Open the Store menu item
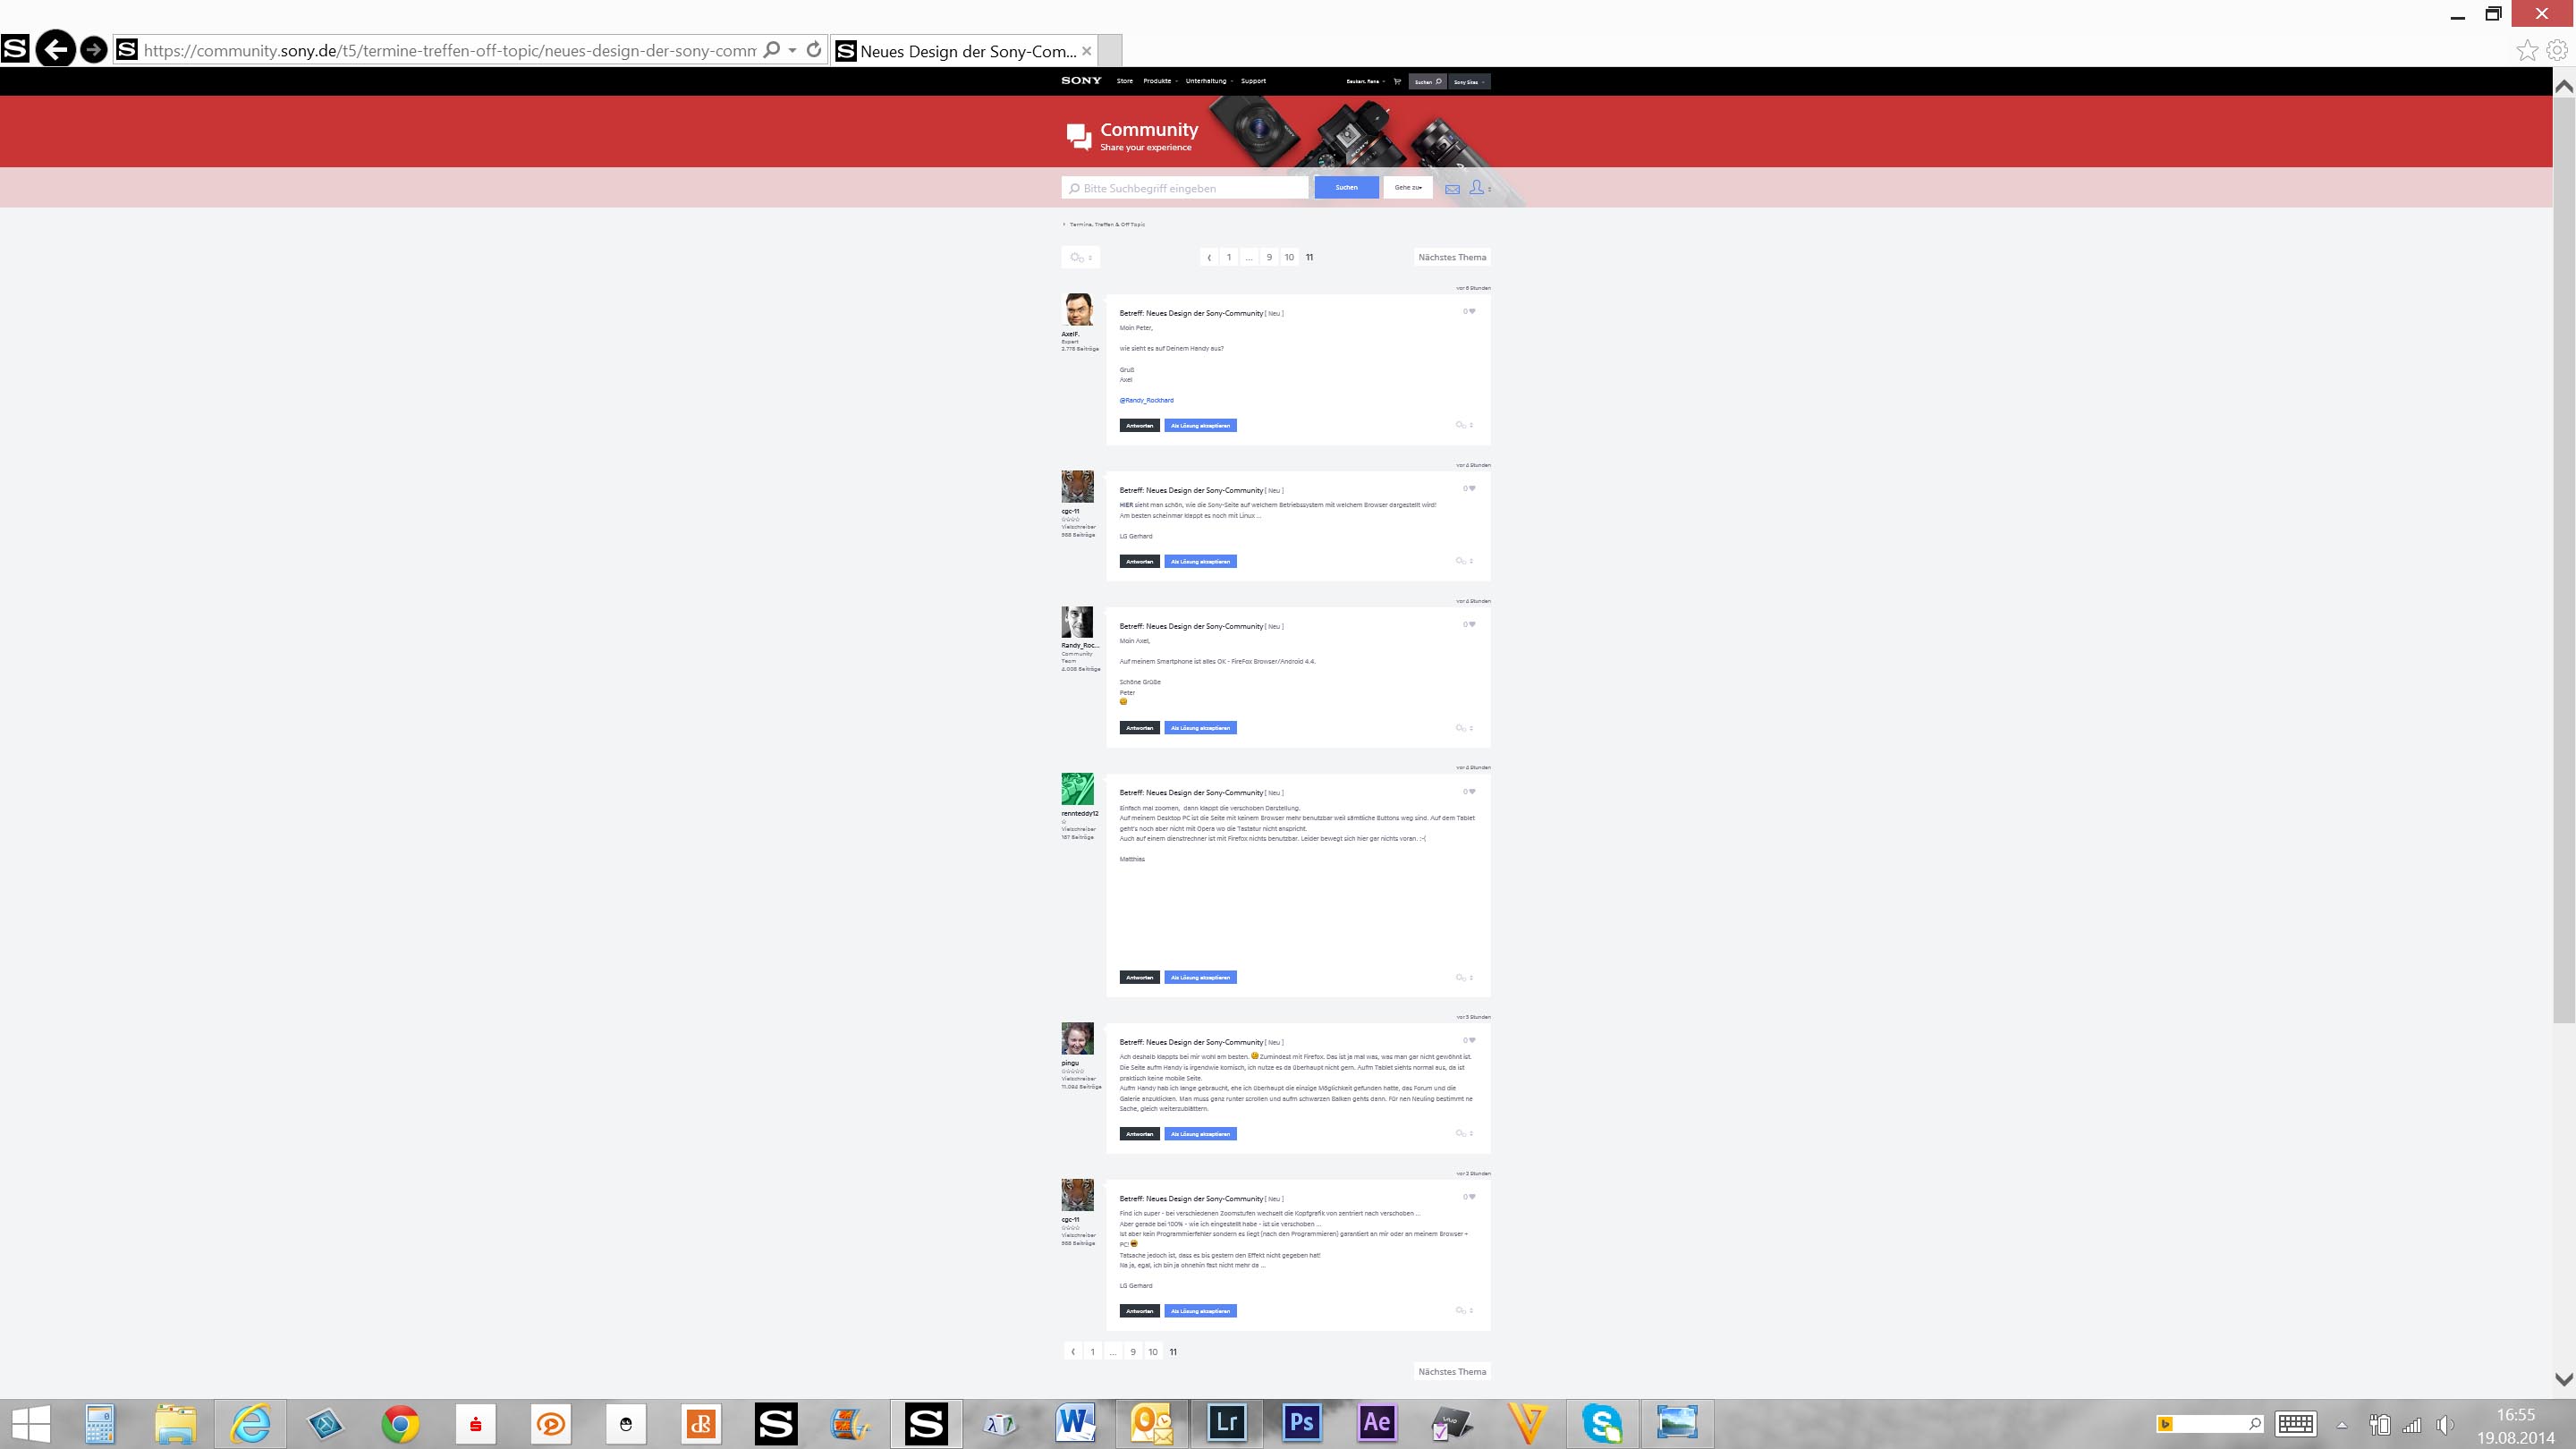Viewport: 2576px width, 1449px height. (x=1125, y=81)
